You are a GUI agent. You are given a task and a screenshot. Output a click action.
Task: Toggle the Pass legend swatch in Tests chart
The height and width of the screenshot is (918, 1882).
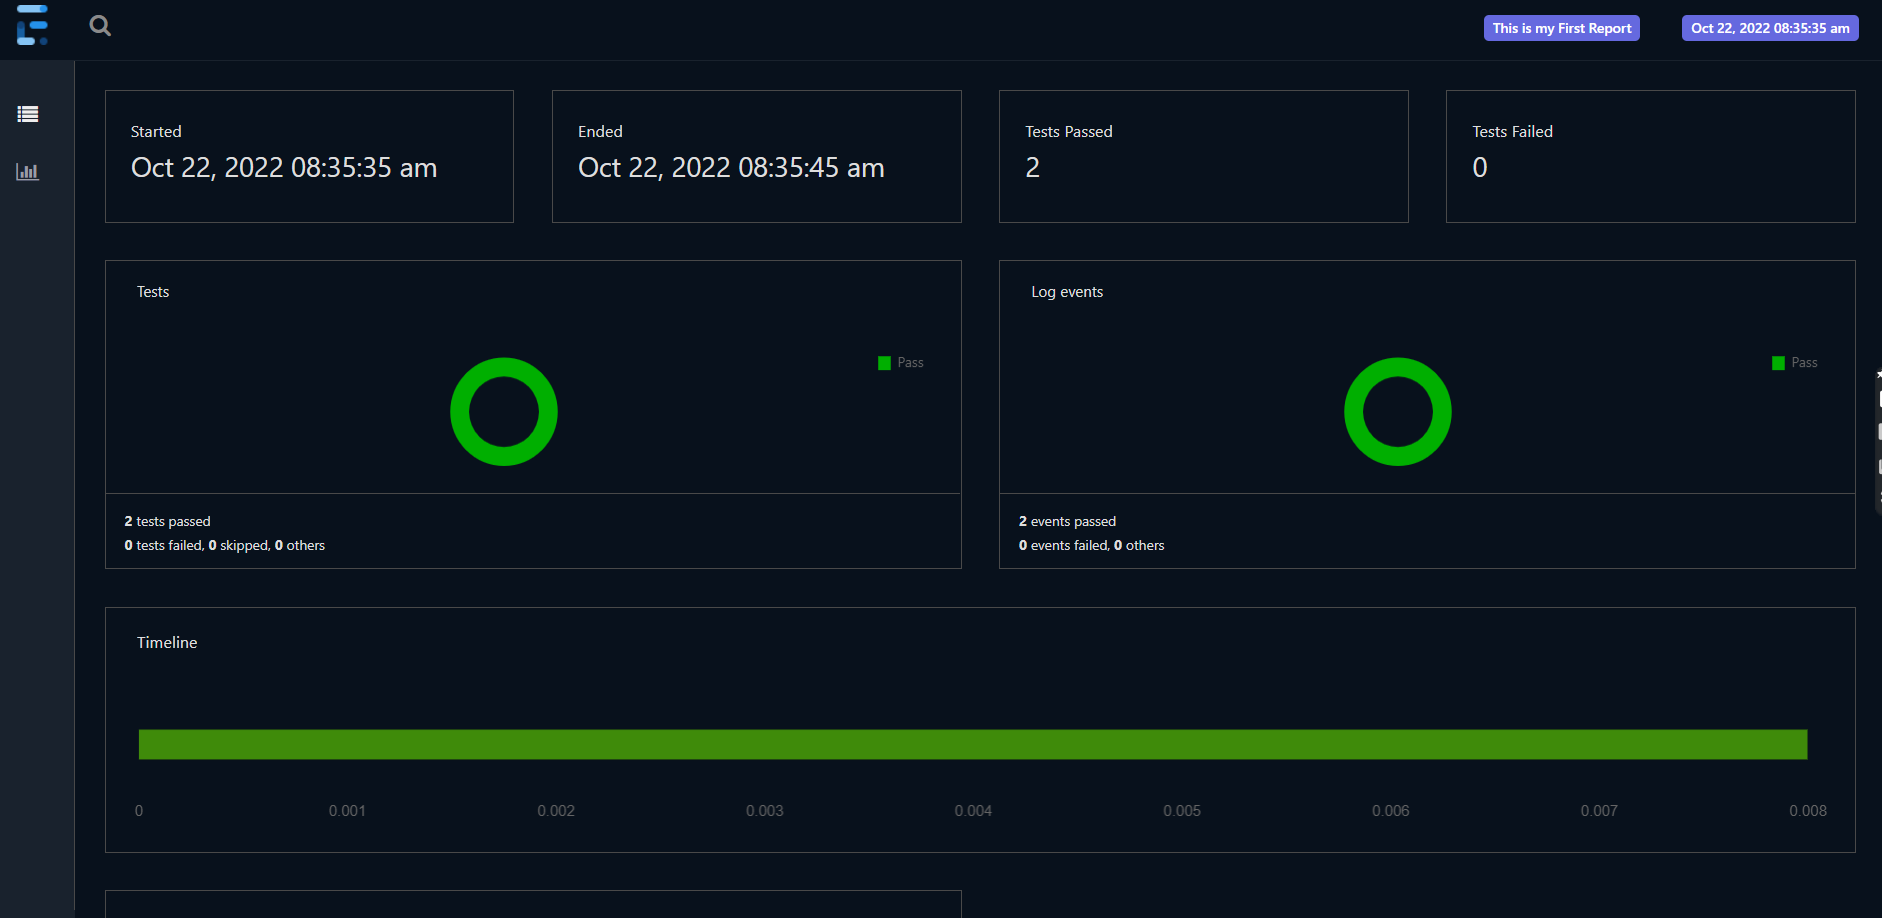click(884, 363)
